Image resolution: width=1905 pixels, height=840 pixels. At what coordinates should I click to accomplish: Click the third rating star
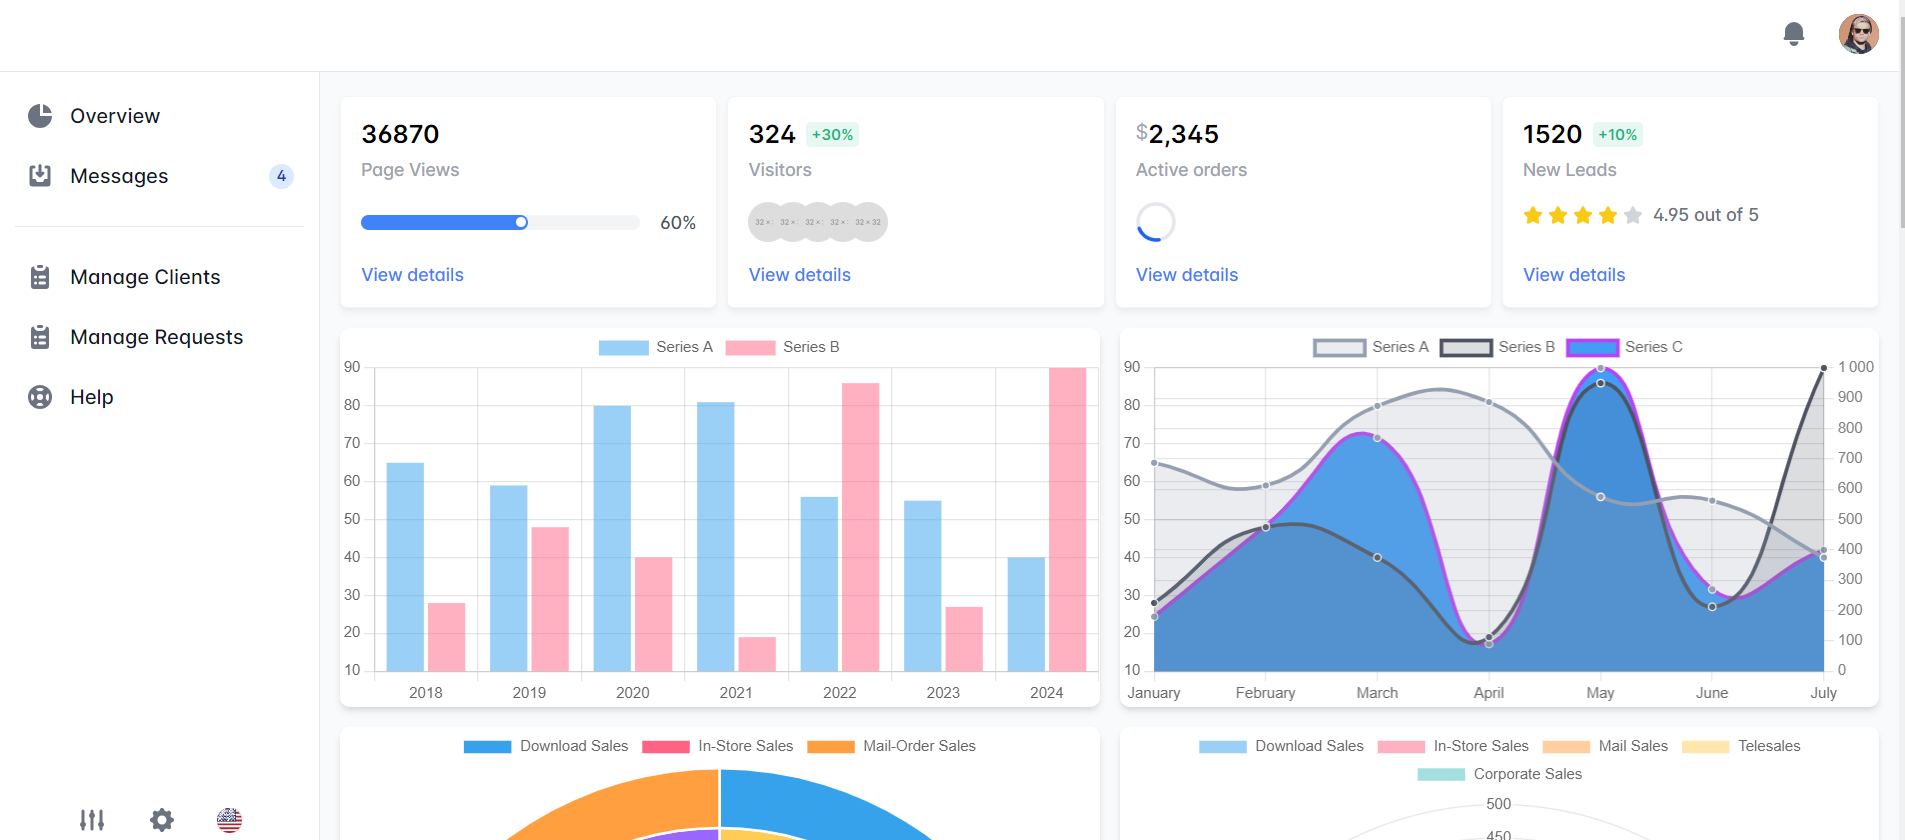1583,215
